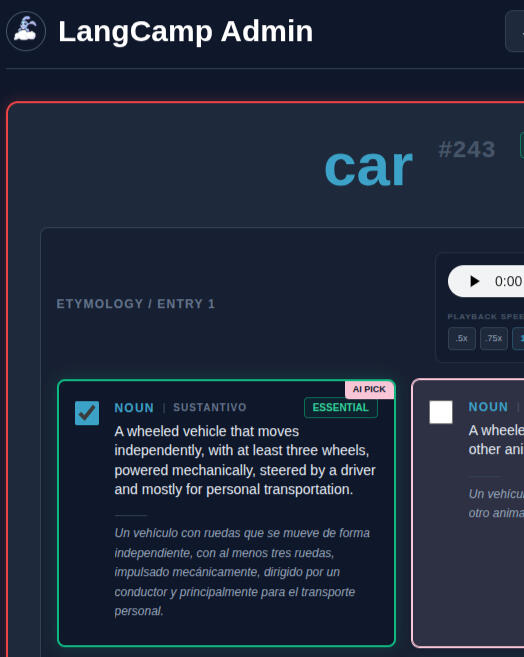The image size is (524, 657).
Task: Click the #243 rank number
Action: 467,150
